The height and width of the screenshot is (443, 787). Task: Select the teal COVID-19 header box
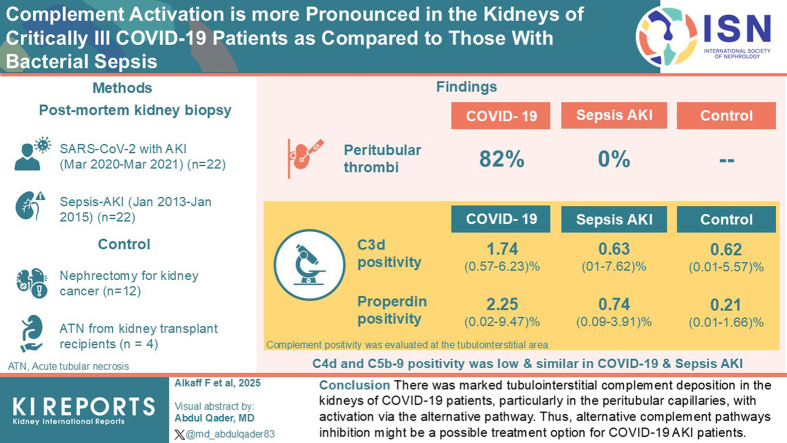500,219
